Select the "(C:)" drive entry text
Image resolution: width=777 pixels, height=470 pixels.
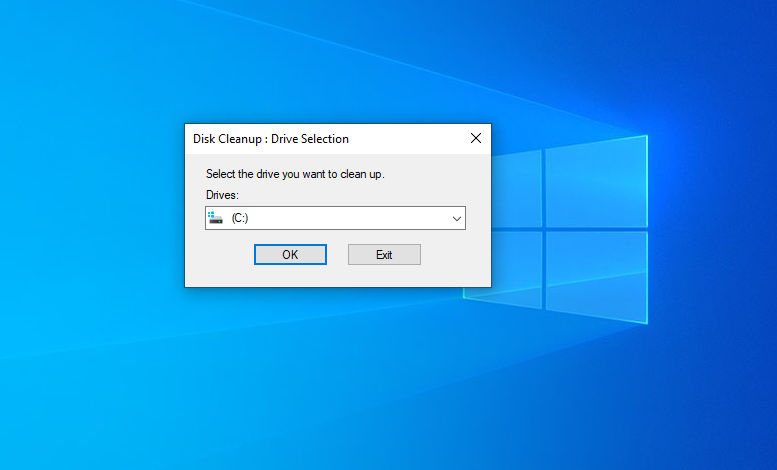point(240,218)
